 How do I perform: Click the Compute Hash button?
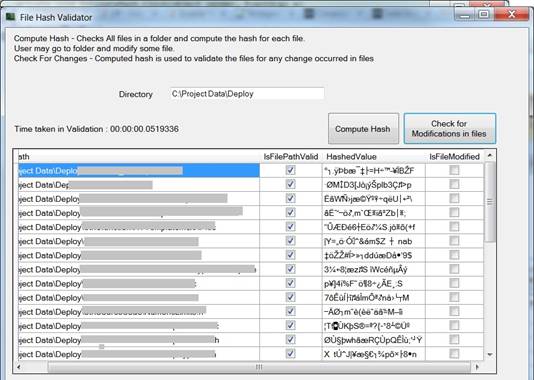coord(363,129)
